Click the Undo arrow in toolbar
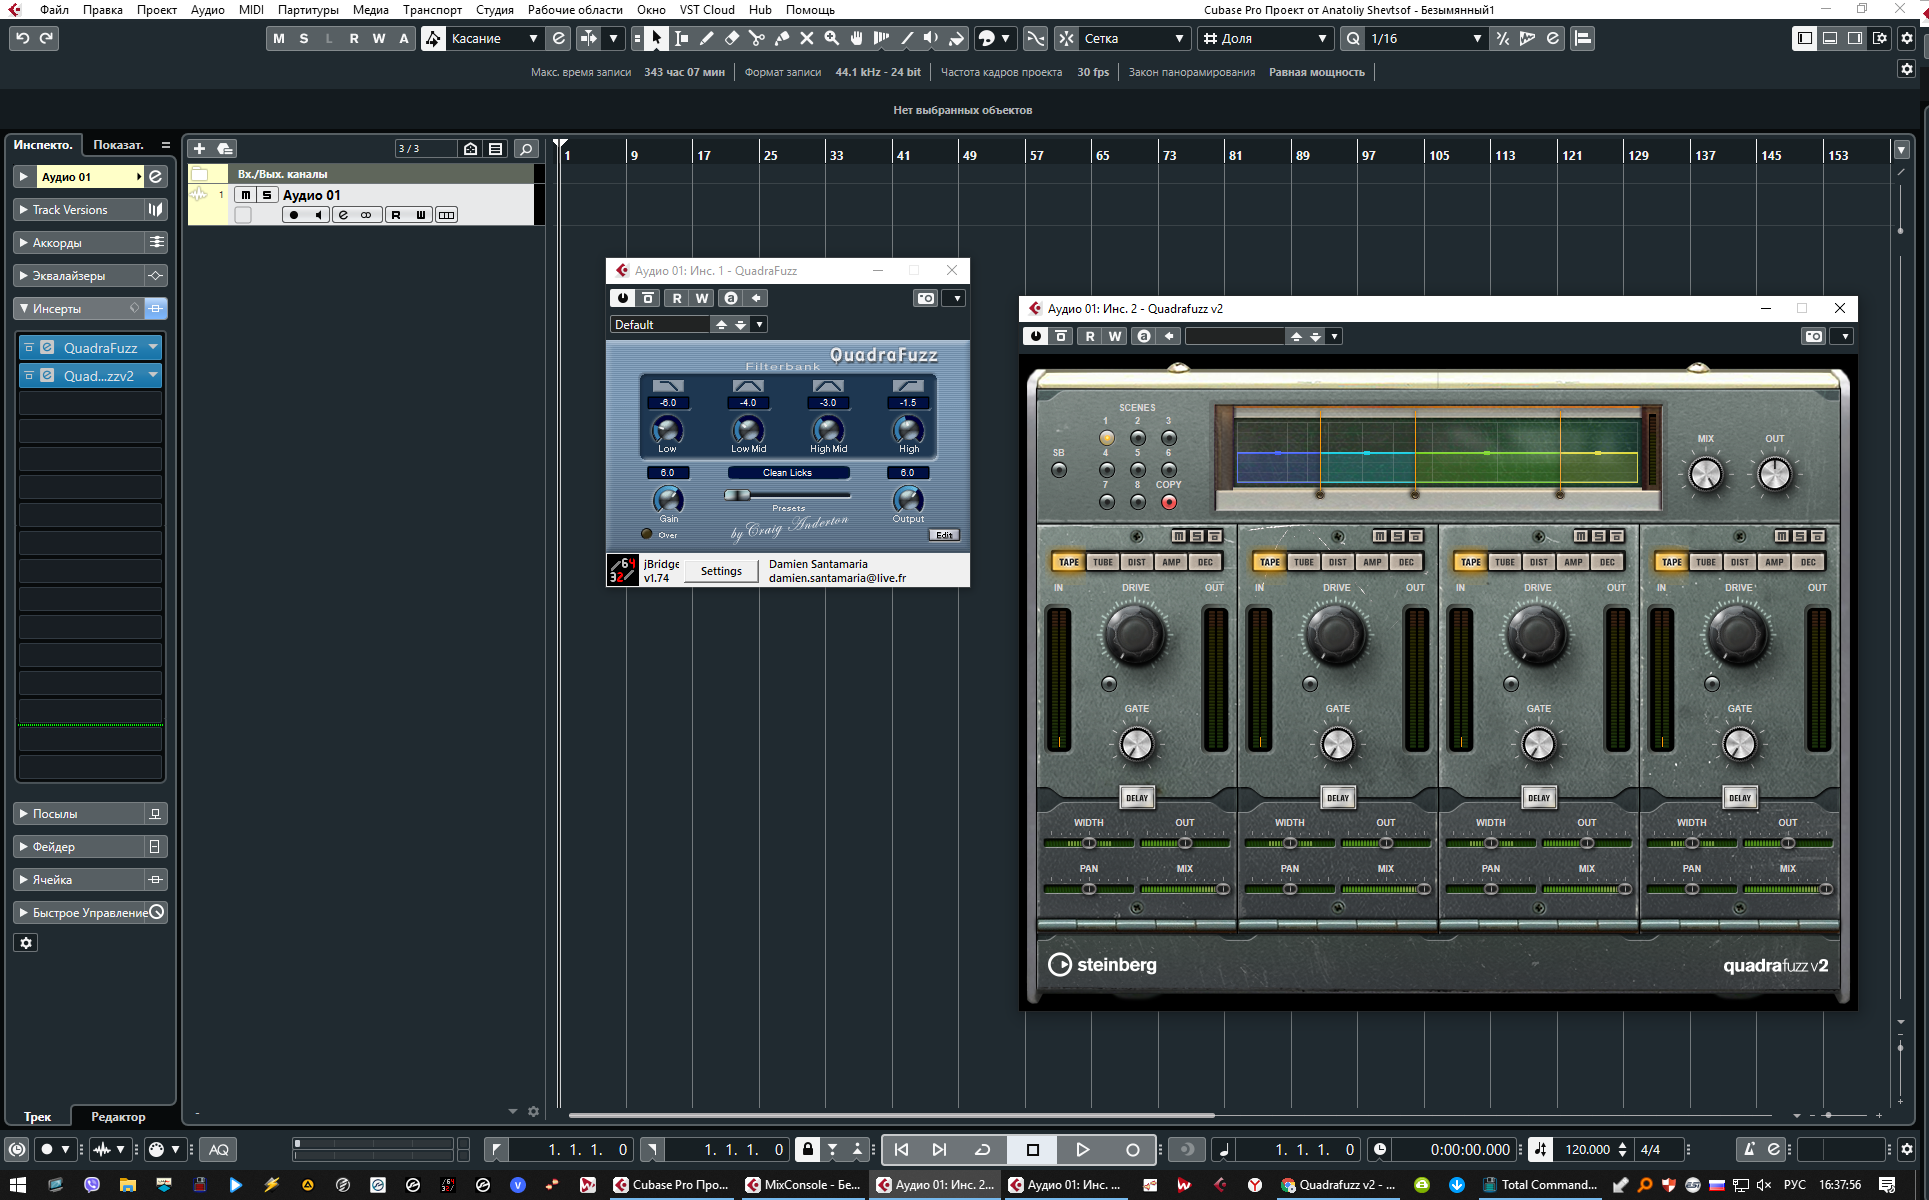 tap(22, 38)
